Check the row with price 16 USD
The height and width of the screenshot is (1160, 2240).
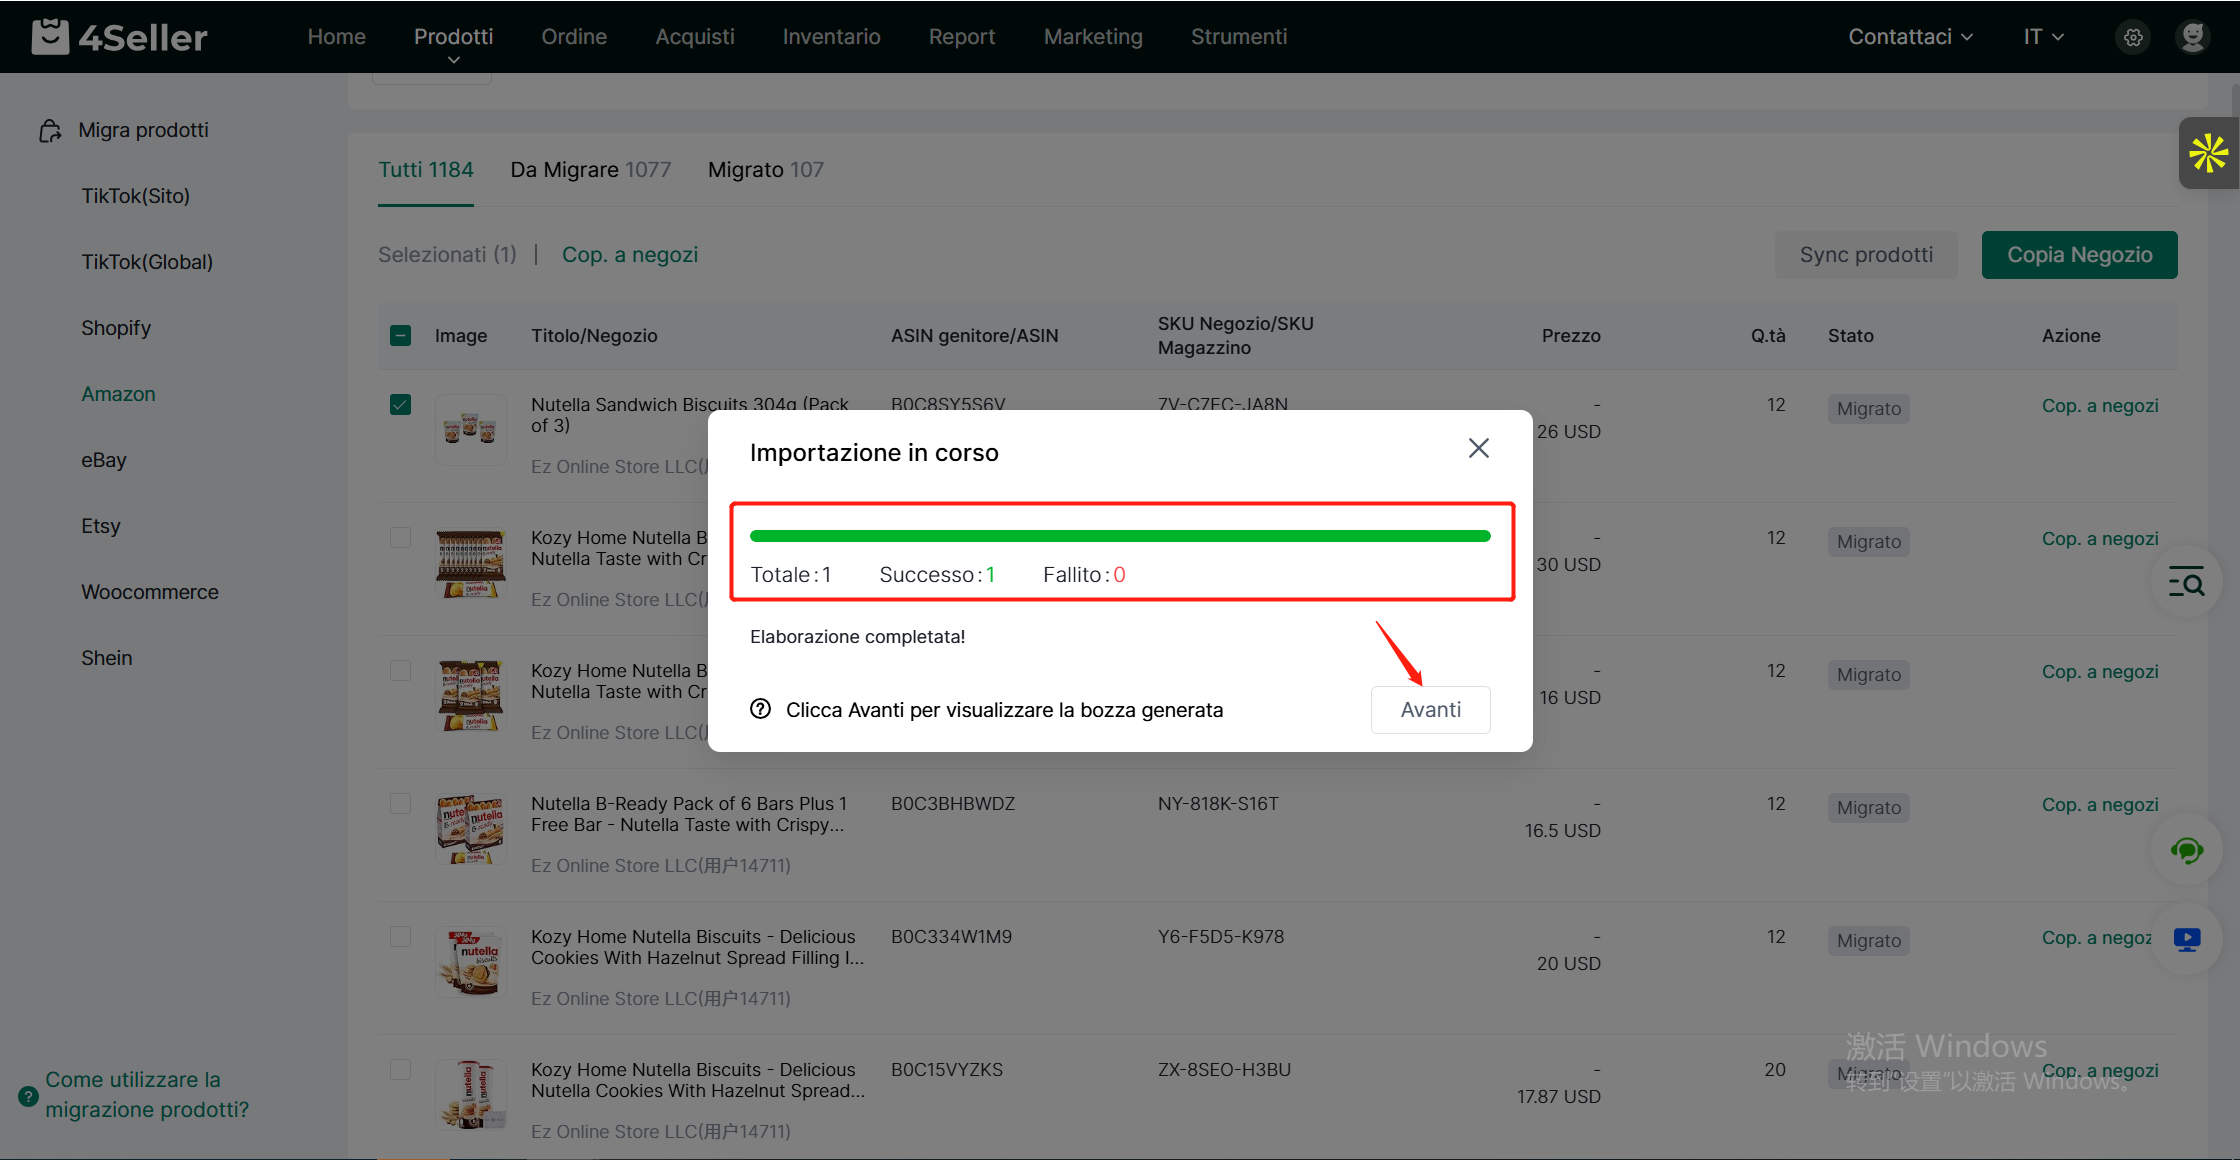(x=400, y=670)
